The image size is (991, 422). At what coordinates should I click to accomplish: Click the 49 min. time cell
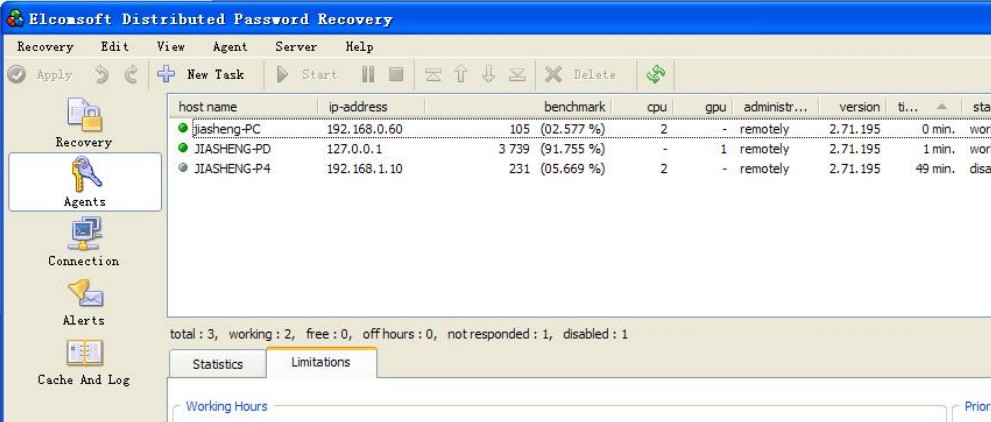click(935, 169)
